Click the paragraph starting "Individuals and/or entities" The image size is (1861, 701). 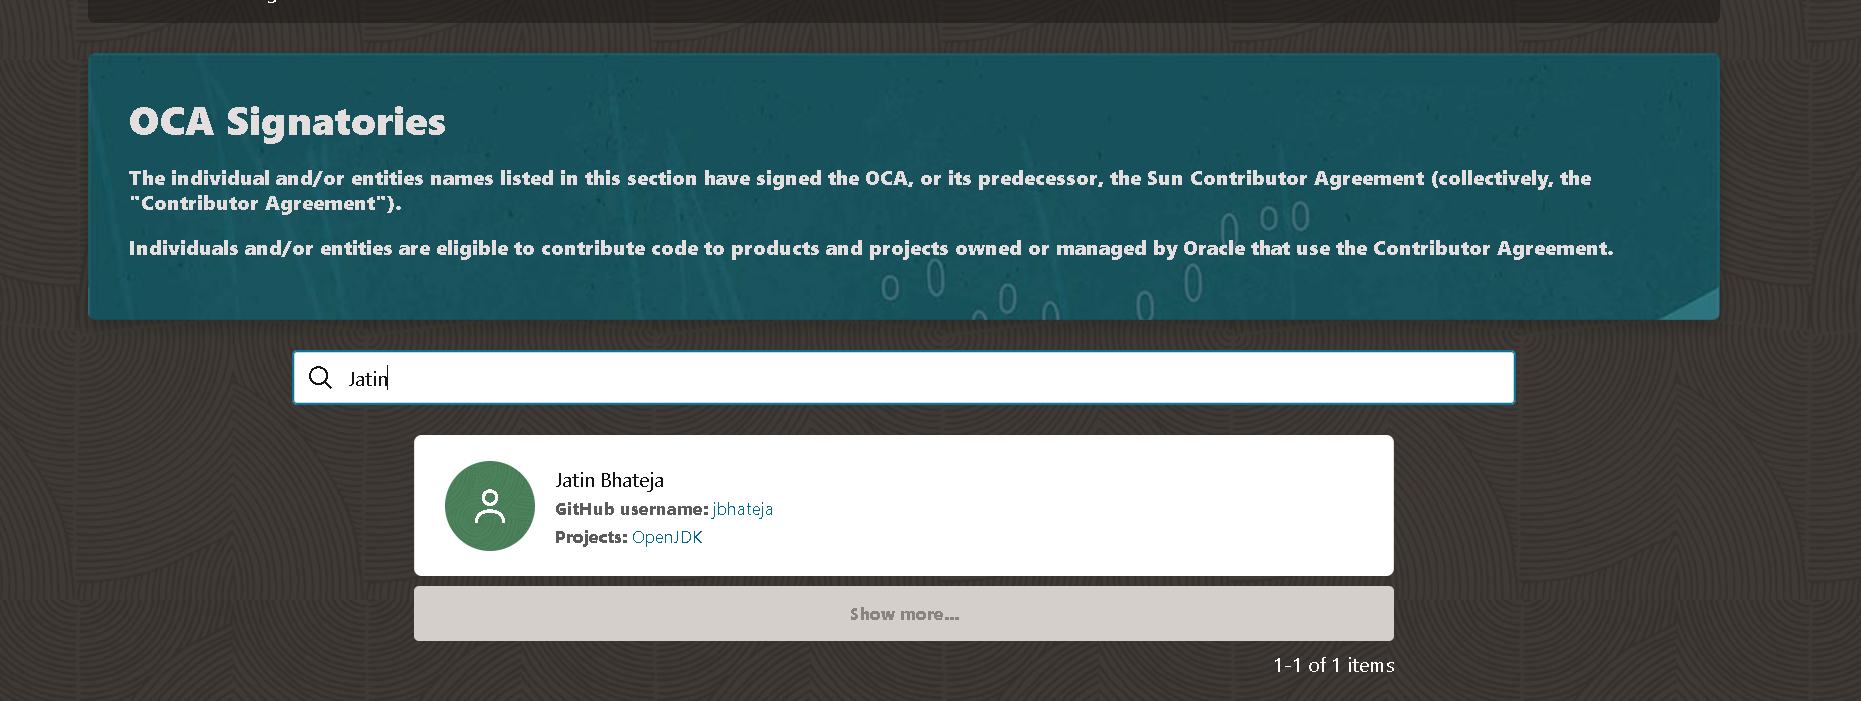tap(870, 248)
